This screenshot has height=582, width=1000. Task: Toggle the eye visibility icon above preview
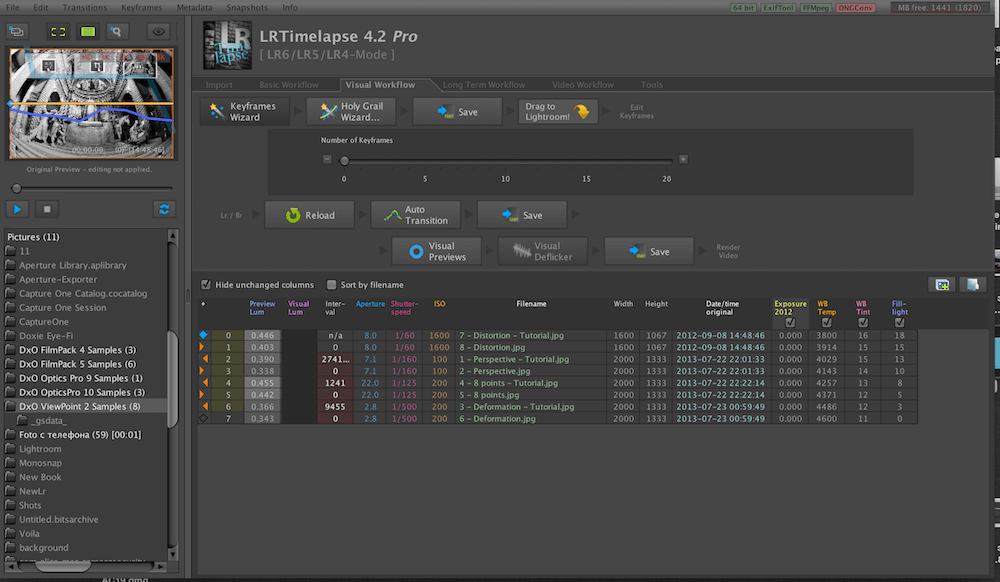coord(158,31)
